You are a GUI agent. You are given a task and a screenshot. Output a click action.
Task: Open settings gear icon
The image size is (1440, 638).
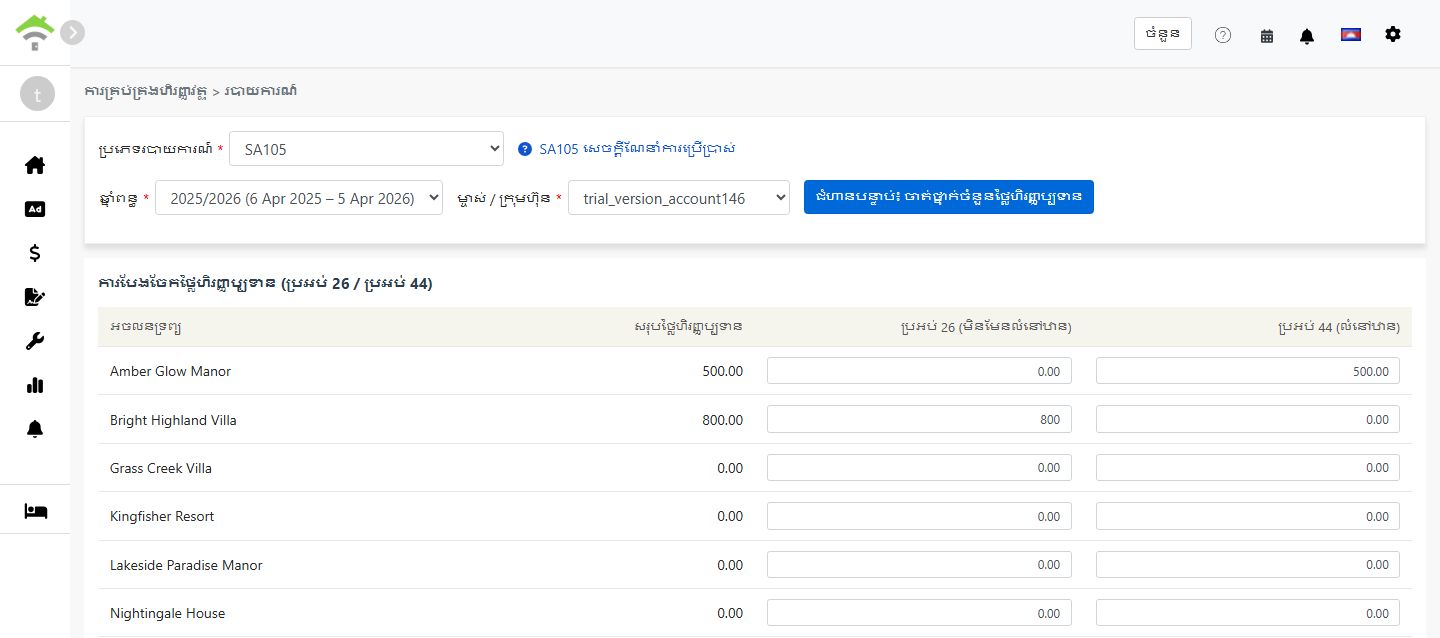(x=1393, y=34)
